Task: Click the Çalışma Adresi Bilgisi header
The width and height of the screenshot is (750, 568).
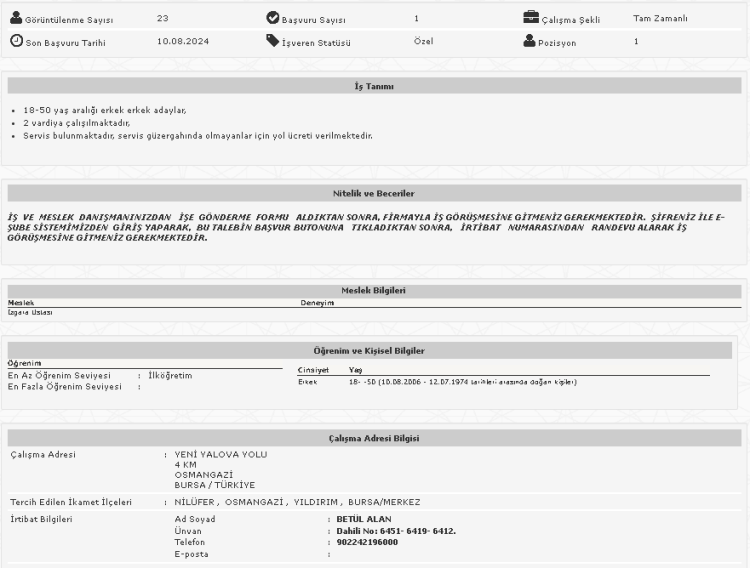Action: coord(374,438)
